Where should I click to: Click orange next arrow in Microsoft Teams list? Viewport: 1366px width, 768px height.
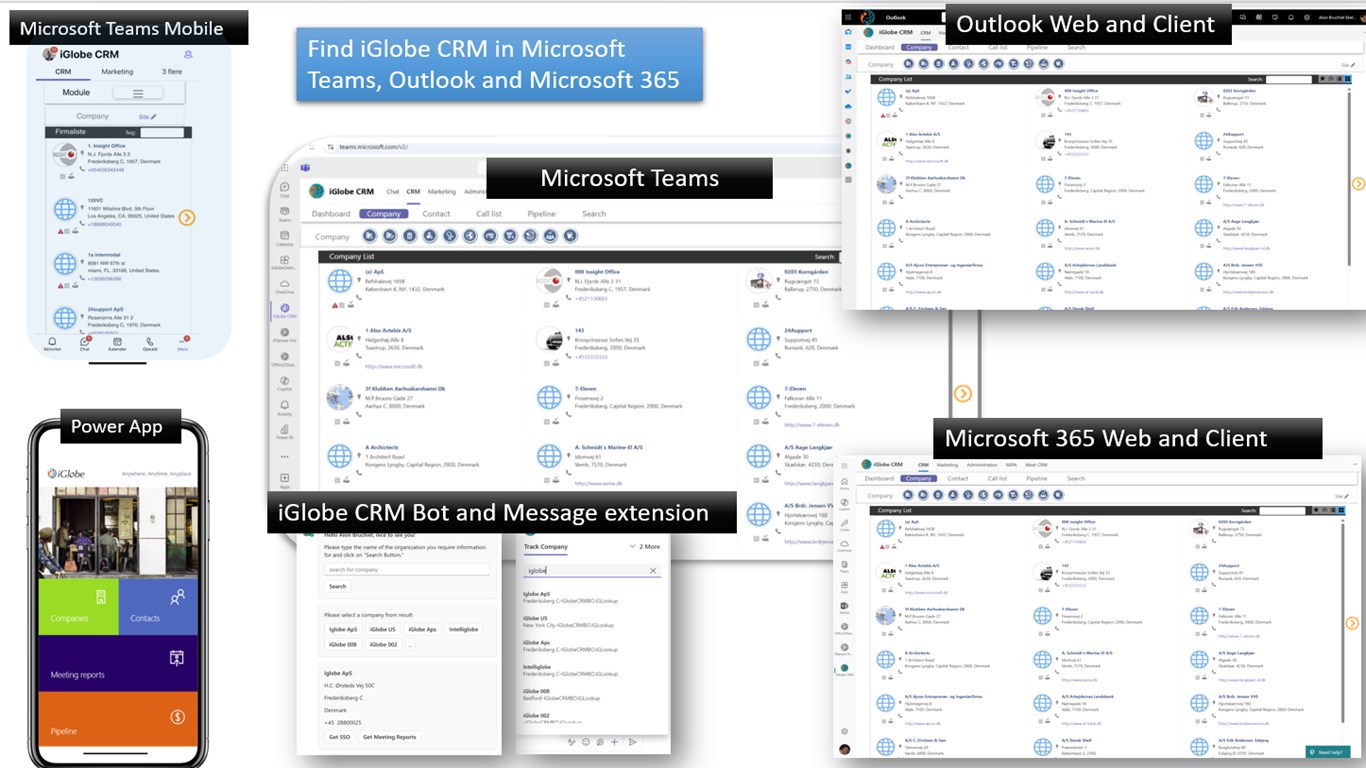[963, 394]
